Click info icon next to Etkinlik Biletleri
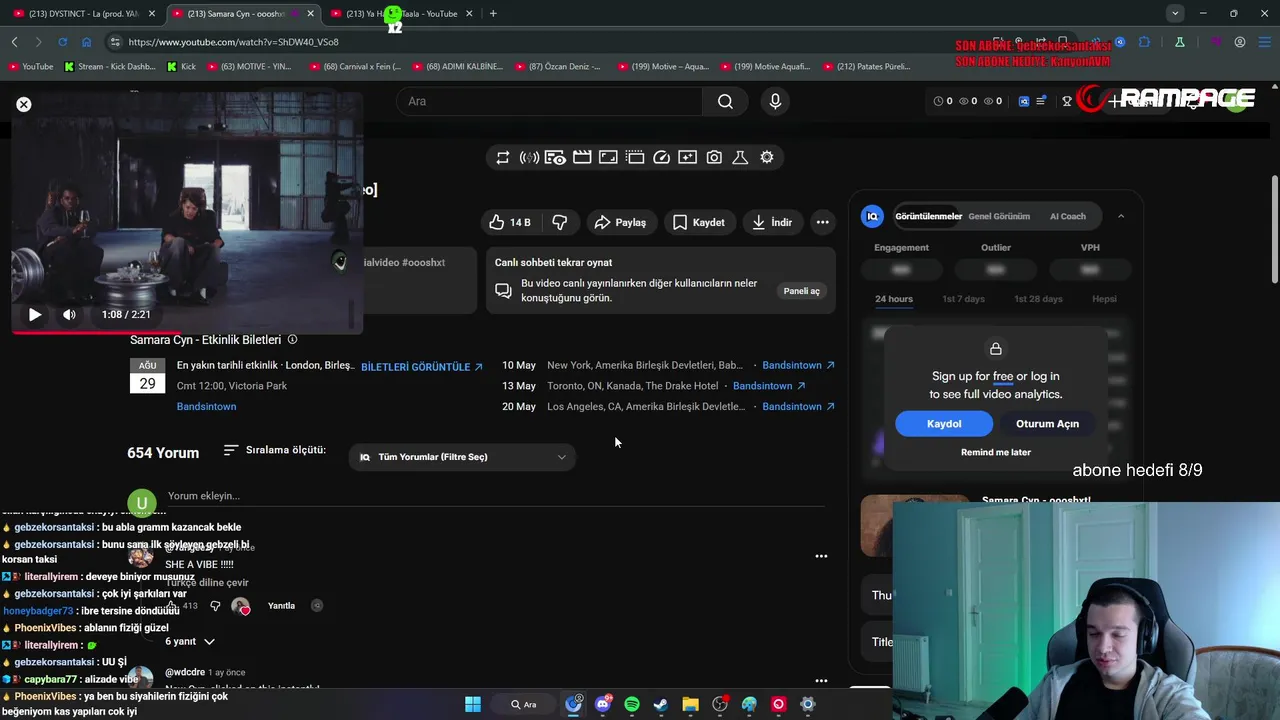 coord(292,340)
